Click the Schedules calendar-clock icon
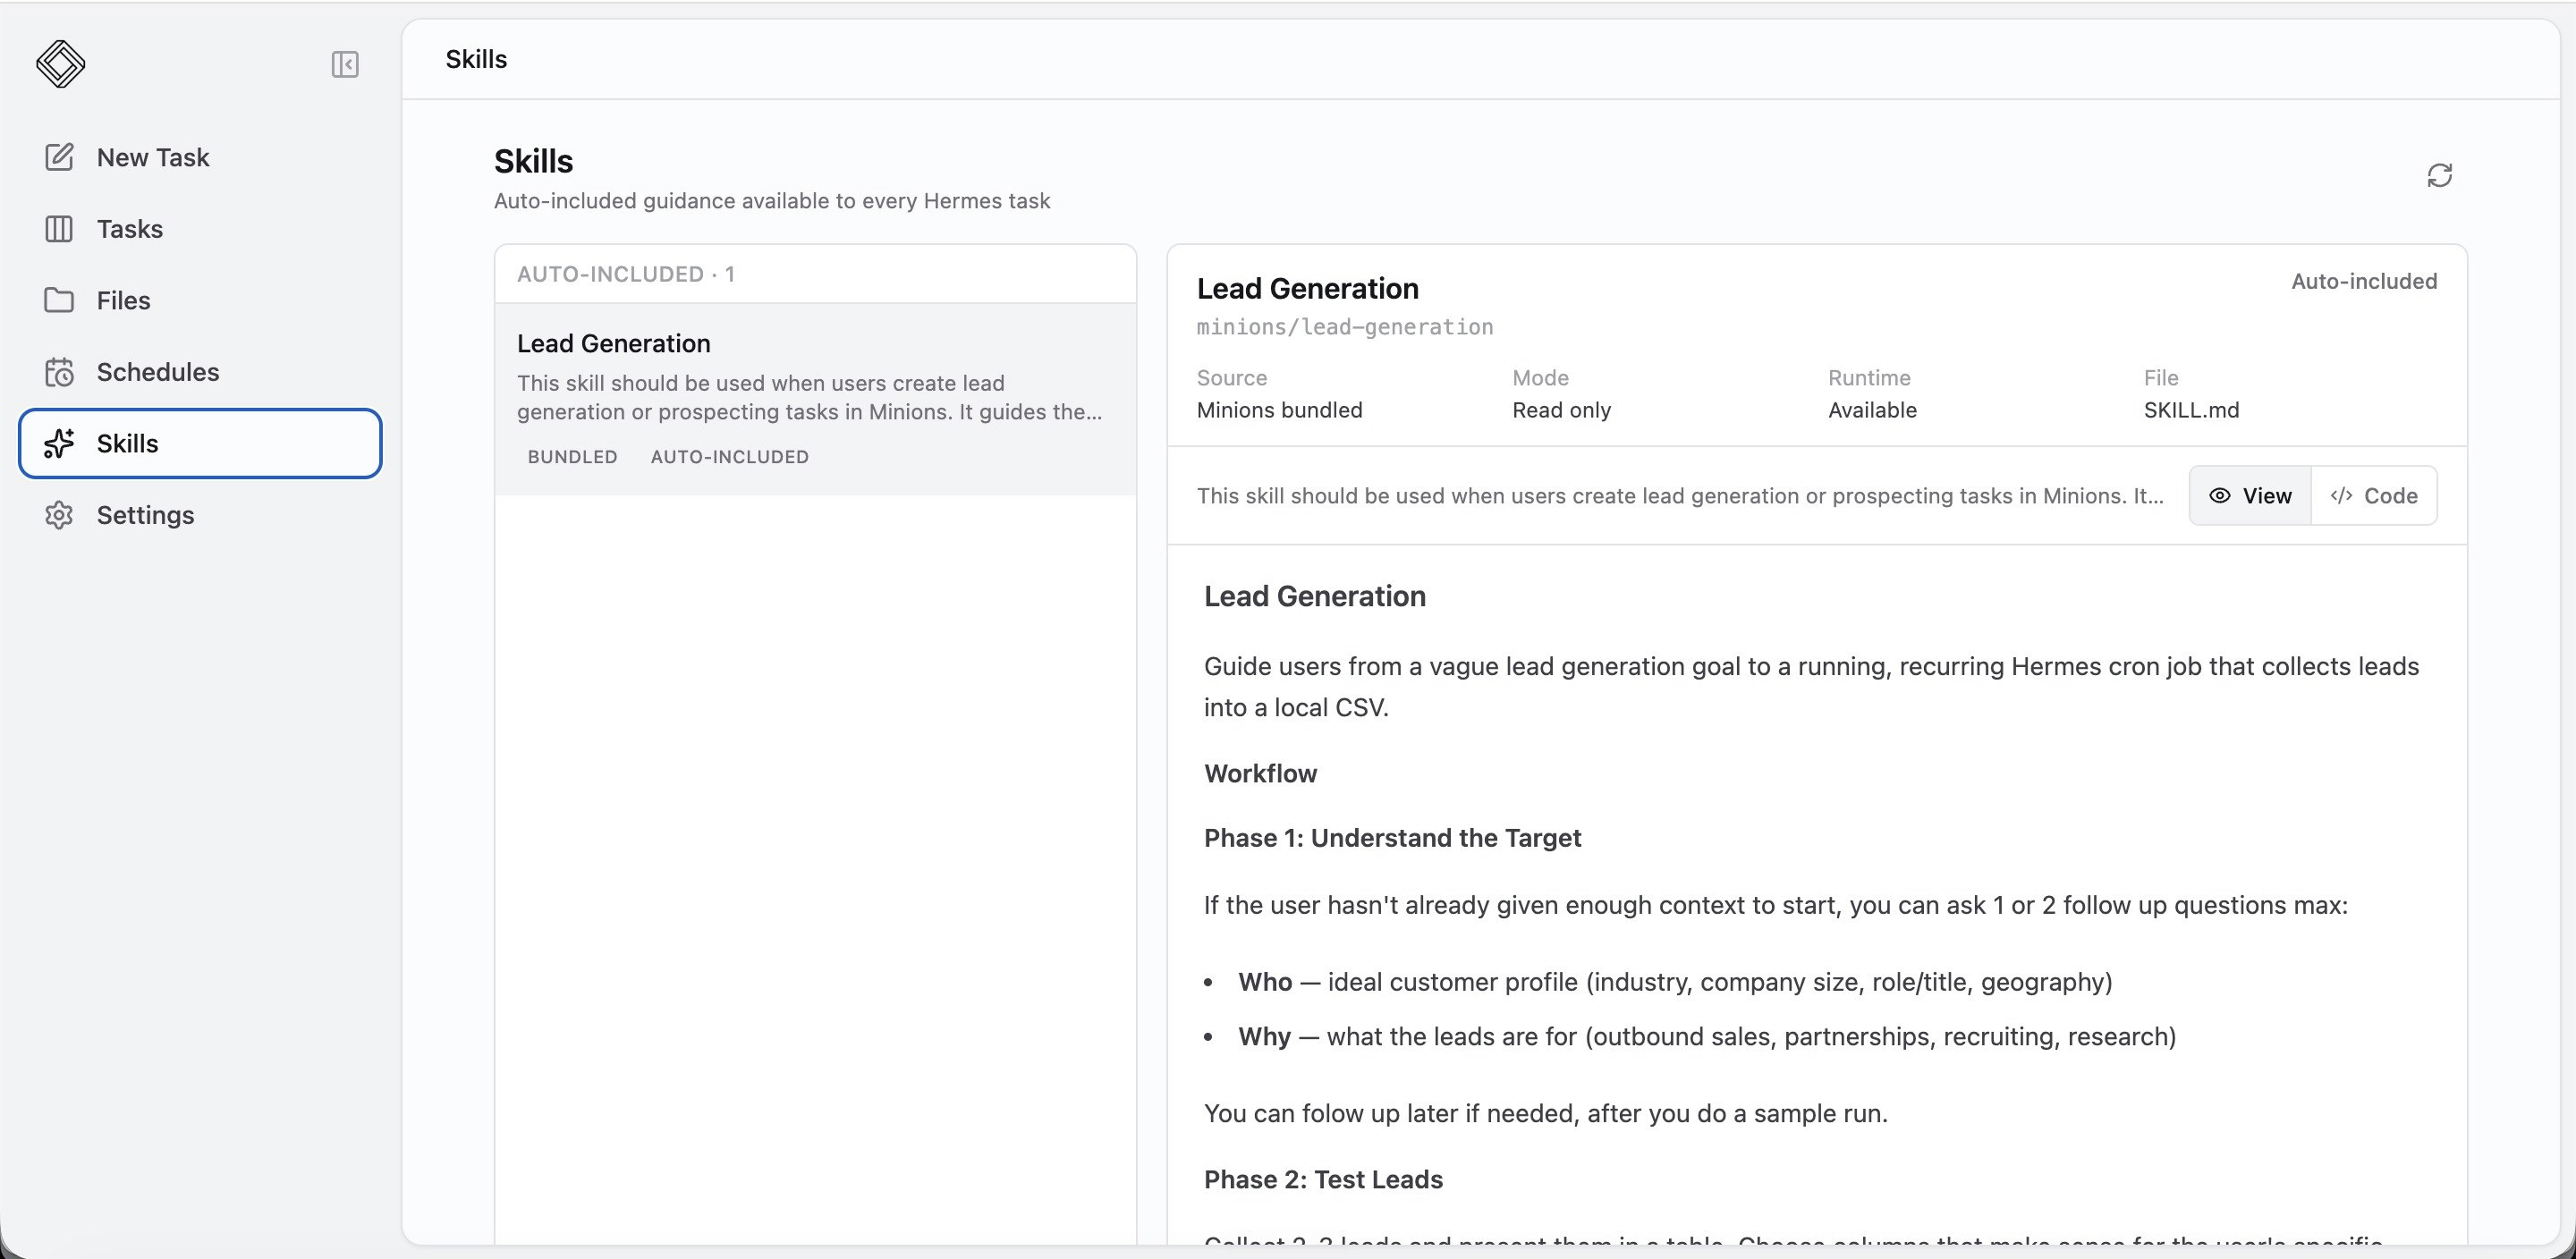The image size is (2576, 1259). click(x=59, y=372)
